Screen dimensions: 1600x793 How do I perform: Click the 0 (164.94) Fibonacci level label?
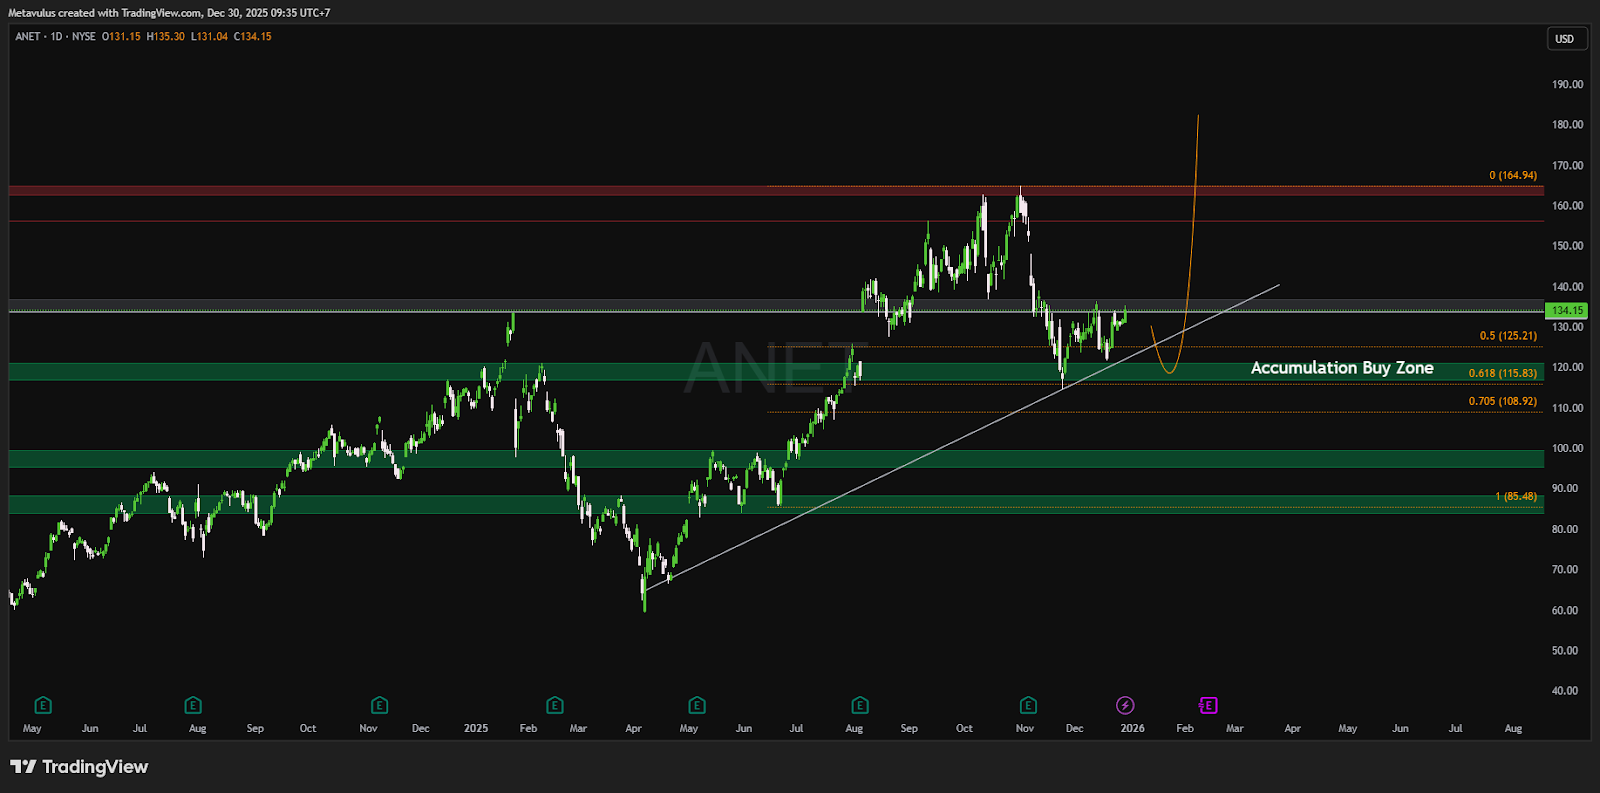pyautogui.click(x=1512, y=175)
